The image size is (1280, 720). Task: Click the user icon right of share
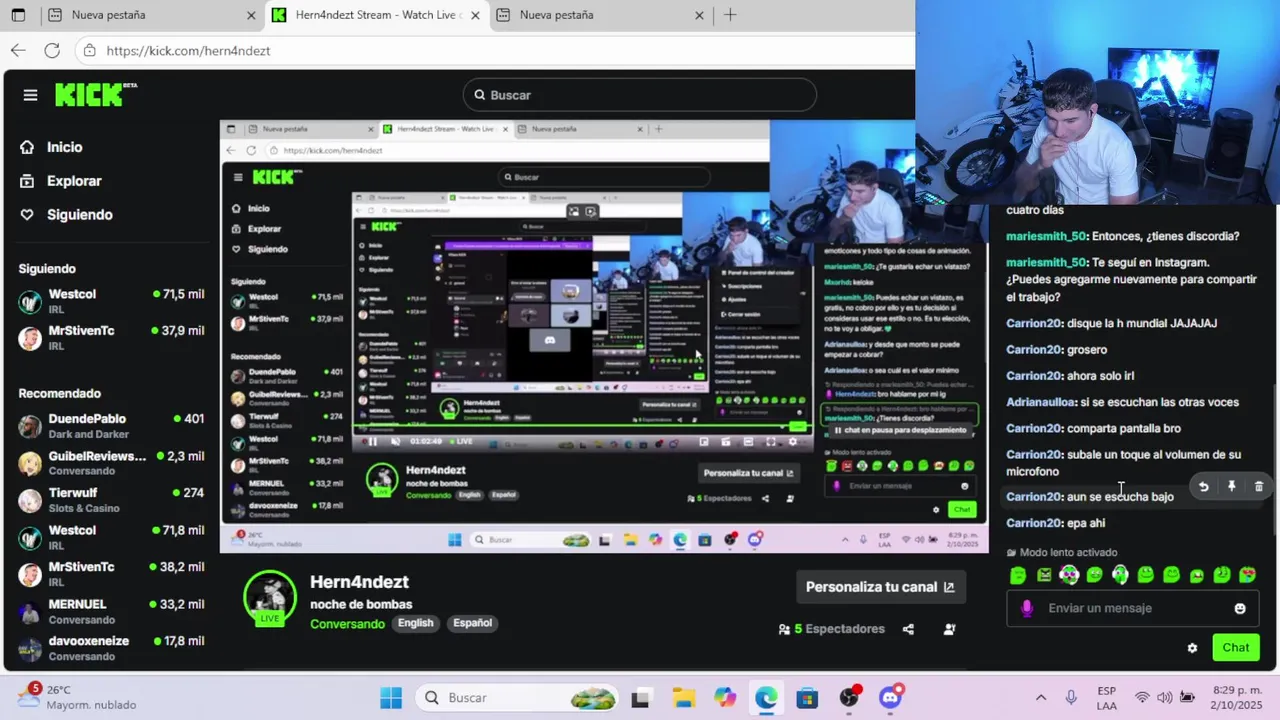point(949,629)
